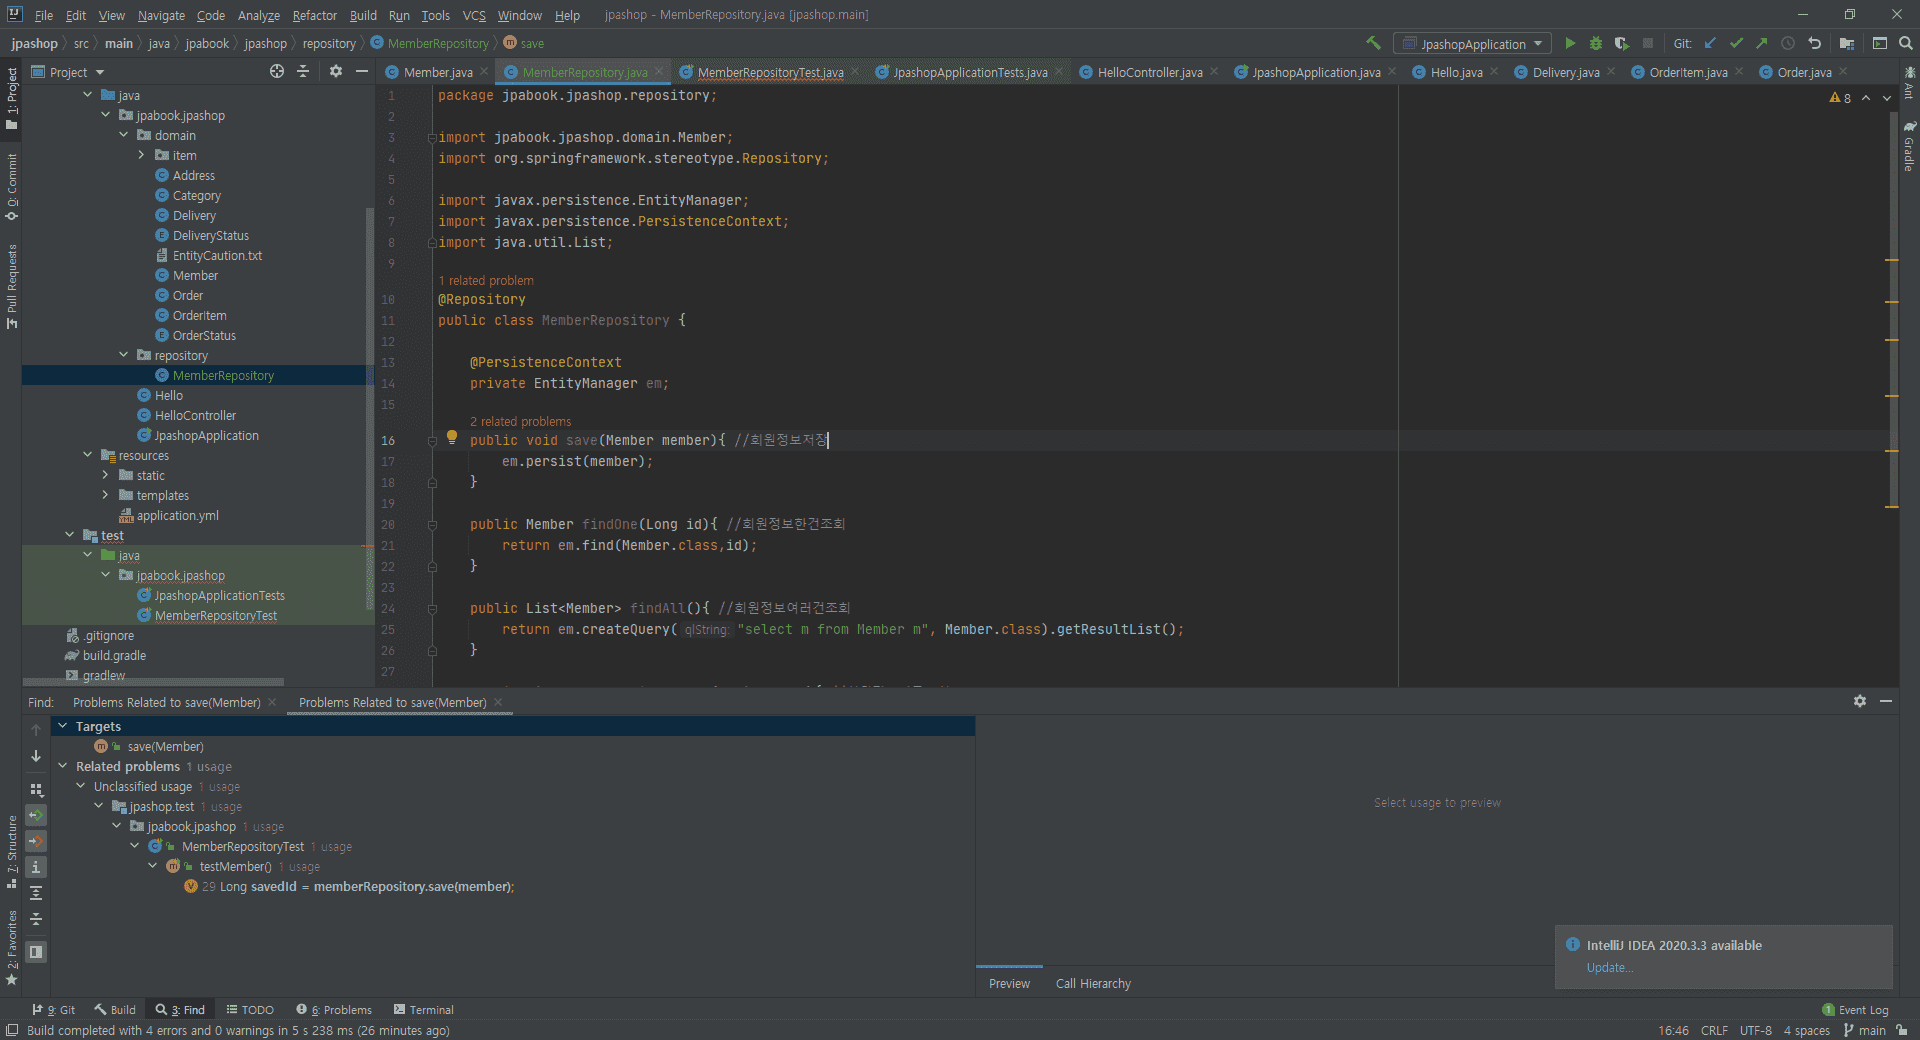
Task: Open the JpashopApplication run configuration dropdown
Action: (x=1472, y=44)
